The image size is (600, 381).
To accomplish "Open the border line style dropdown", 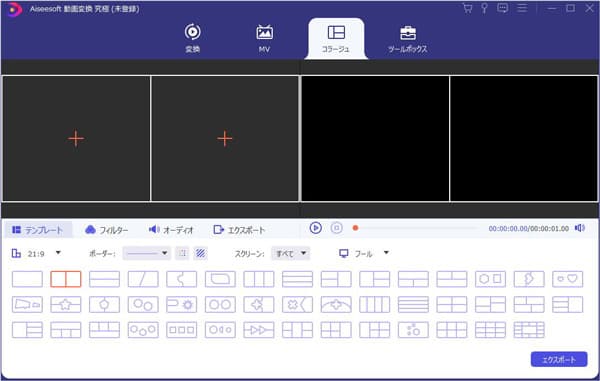I will tap(147, 253).
